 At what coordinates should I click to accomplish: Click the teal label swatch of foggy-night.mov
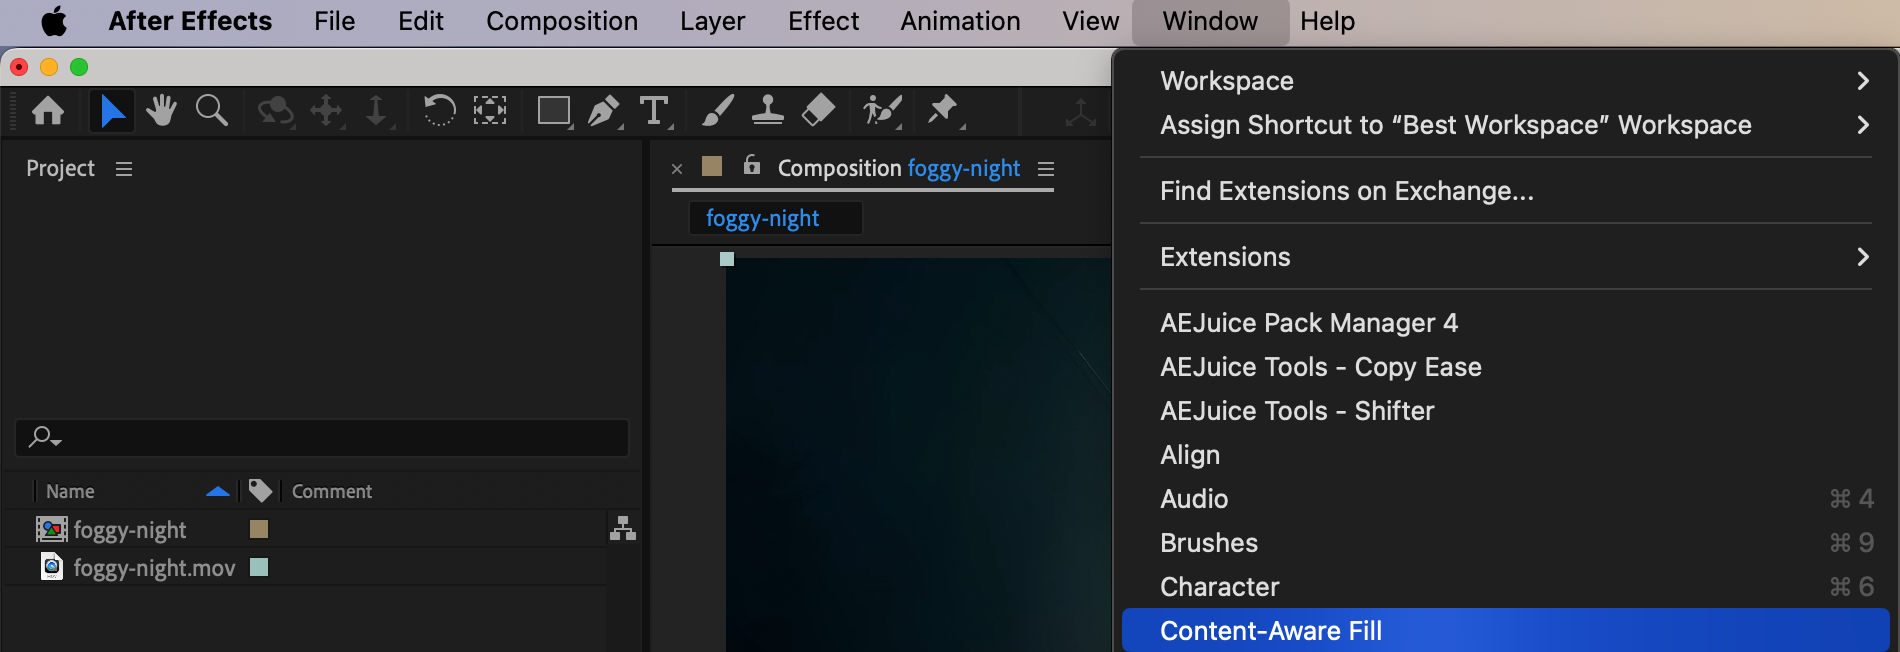coord(259,567)
